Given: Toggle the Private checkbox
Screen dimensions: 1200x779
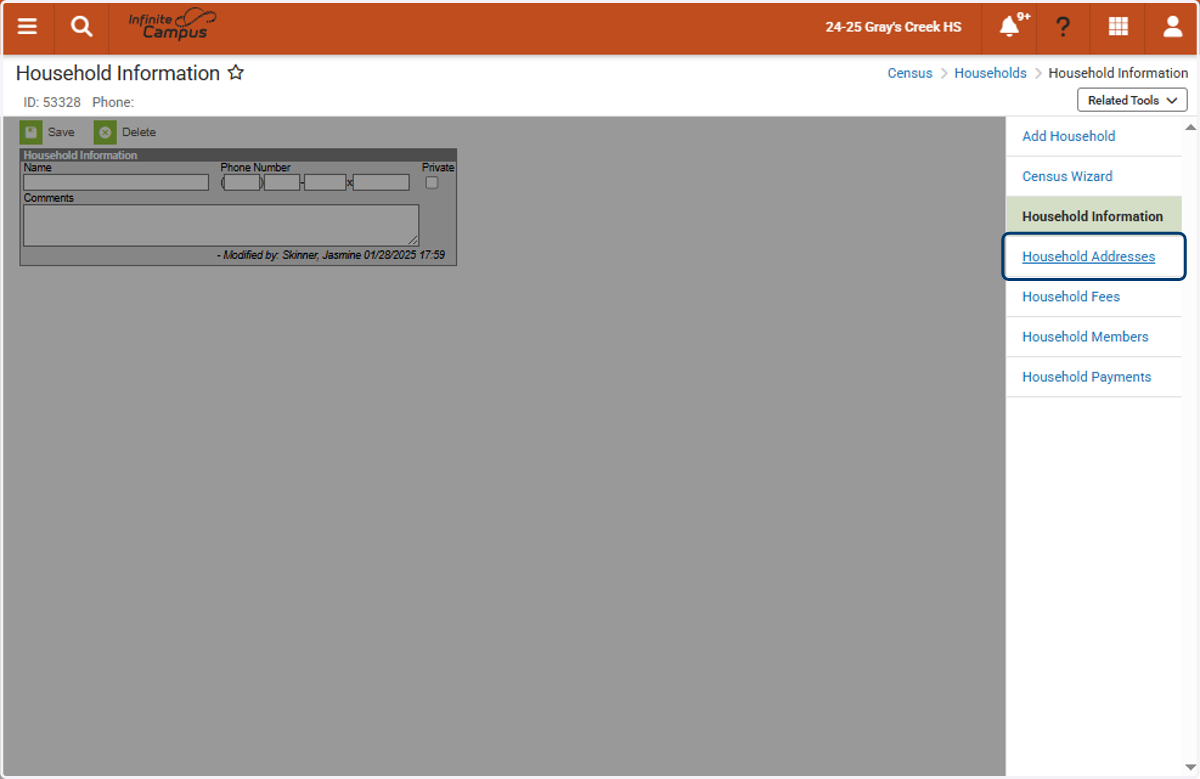Looking at the screenshot, I should [432, 183].
